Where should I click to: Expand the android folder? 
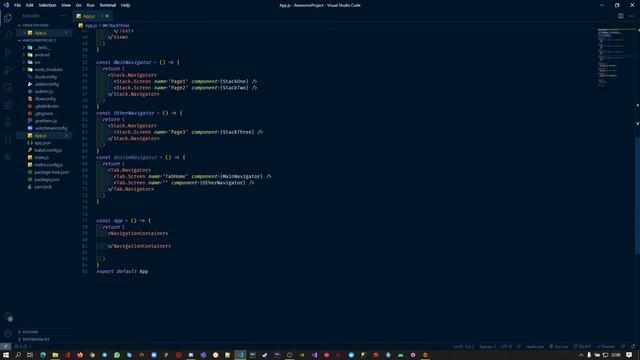click(x=45, y=55)
